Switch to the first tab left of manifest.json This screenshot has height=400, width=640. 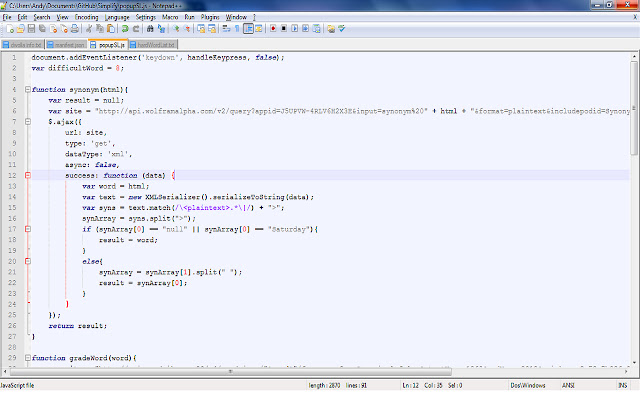pos(22,44)
